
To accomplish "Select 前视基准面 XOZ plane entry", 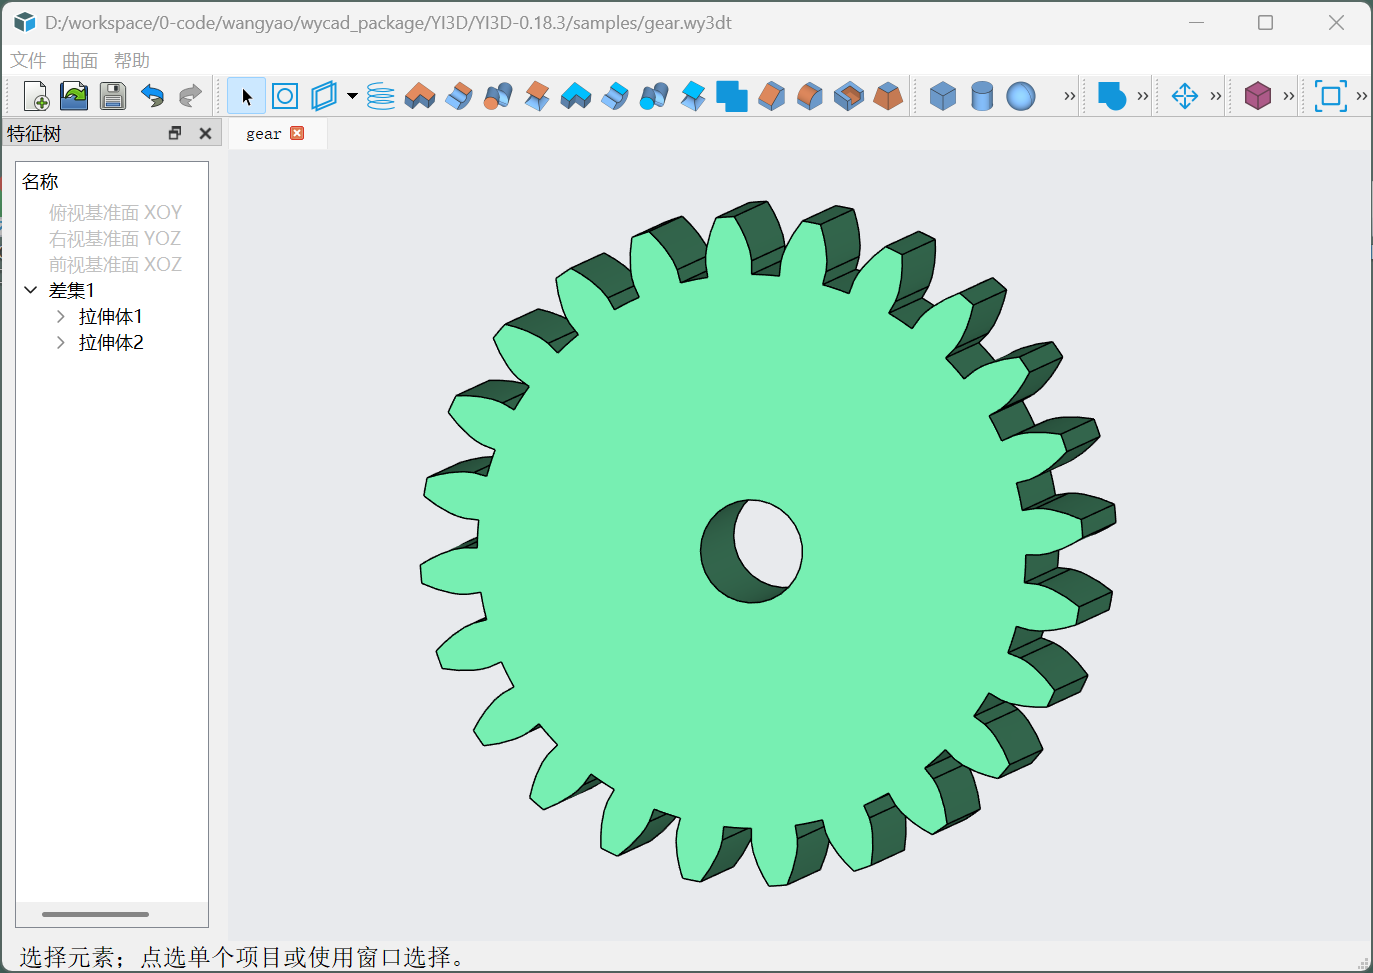I will (x=115, y=264).
